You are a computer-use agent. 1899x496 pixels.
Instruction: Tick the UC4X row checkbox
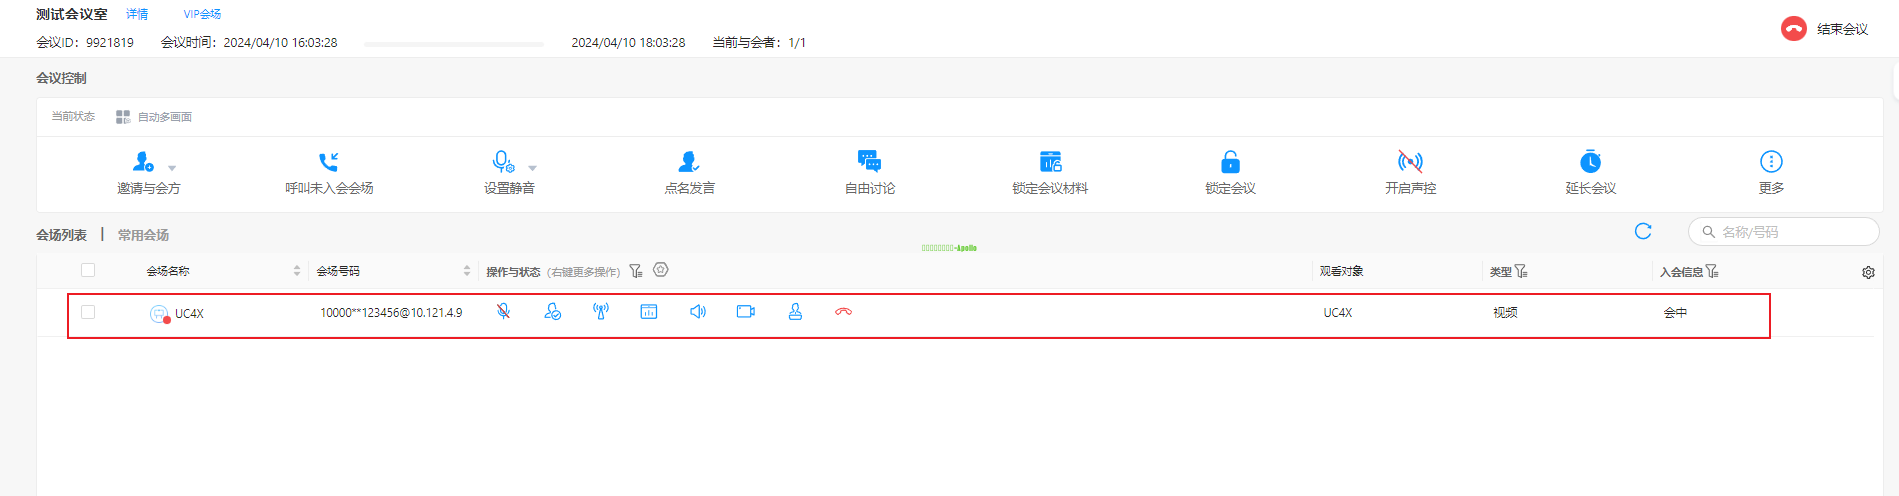click(88, 312)
